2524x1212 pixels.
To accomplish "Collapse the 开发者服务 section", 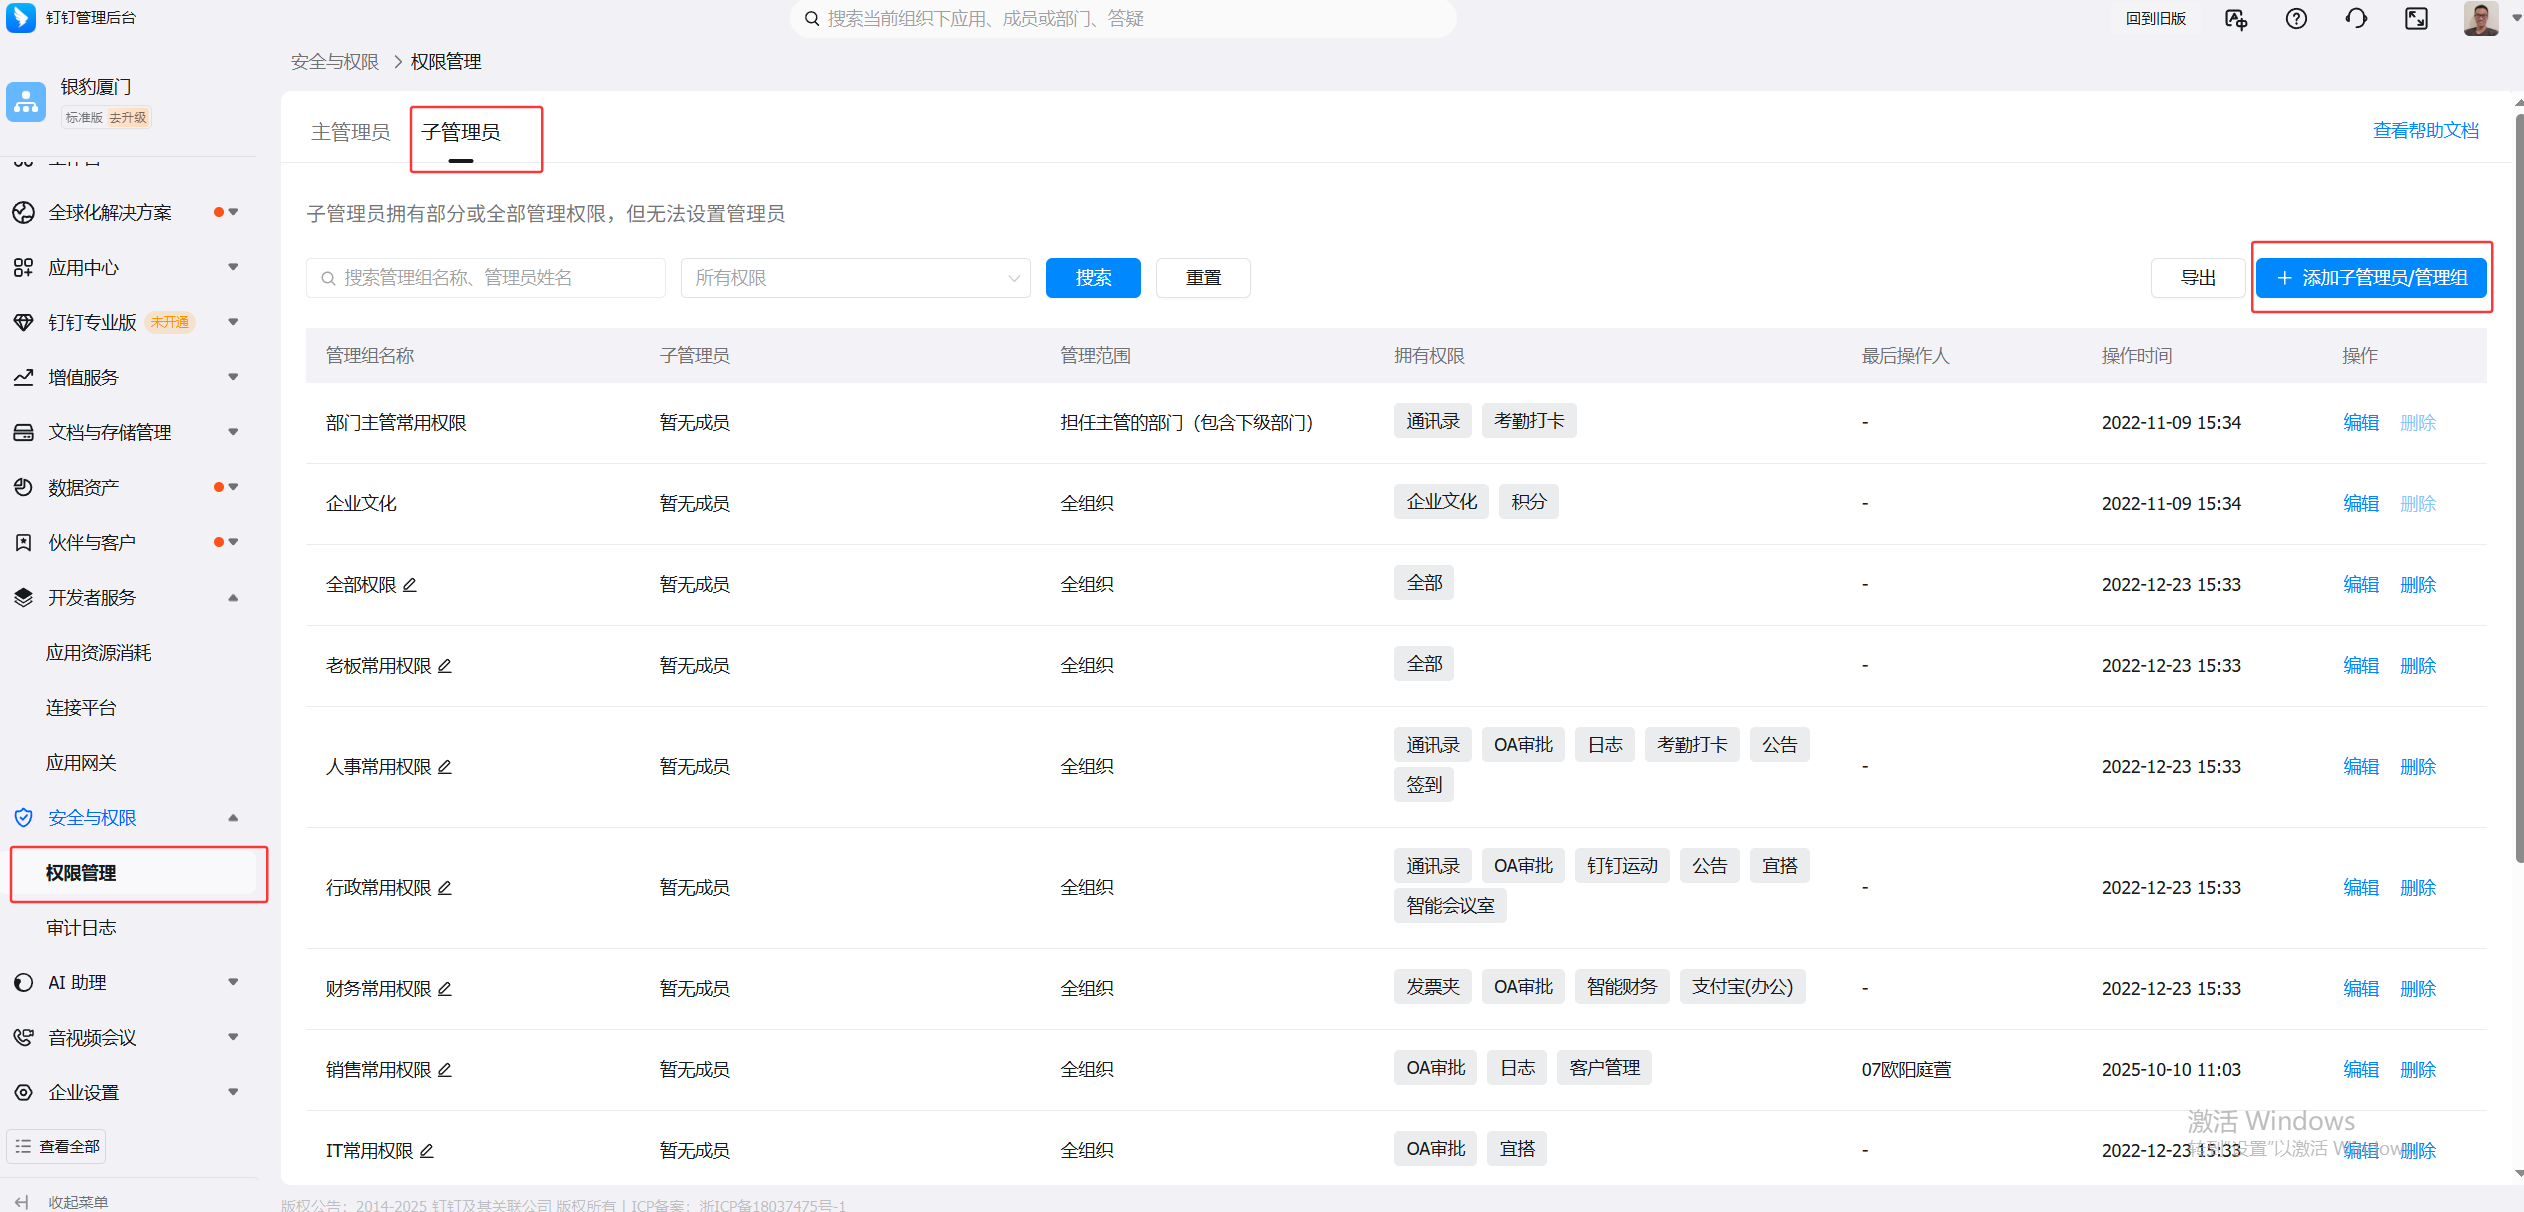I will (233, 597).
